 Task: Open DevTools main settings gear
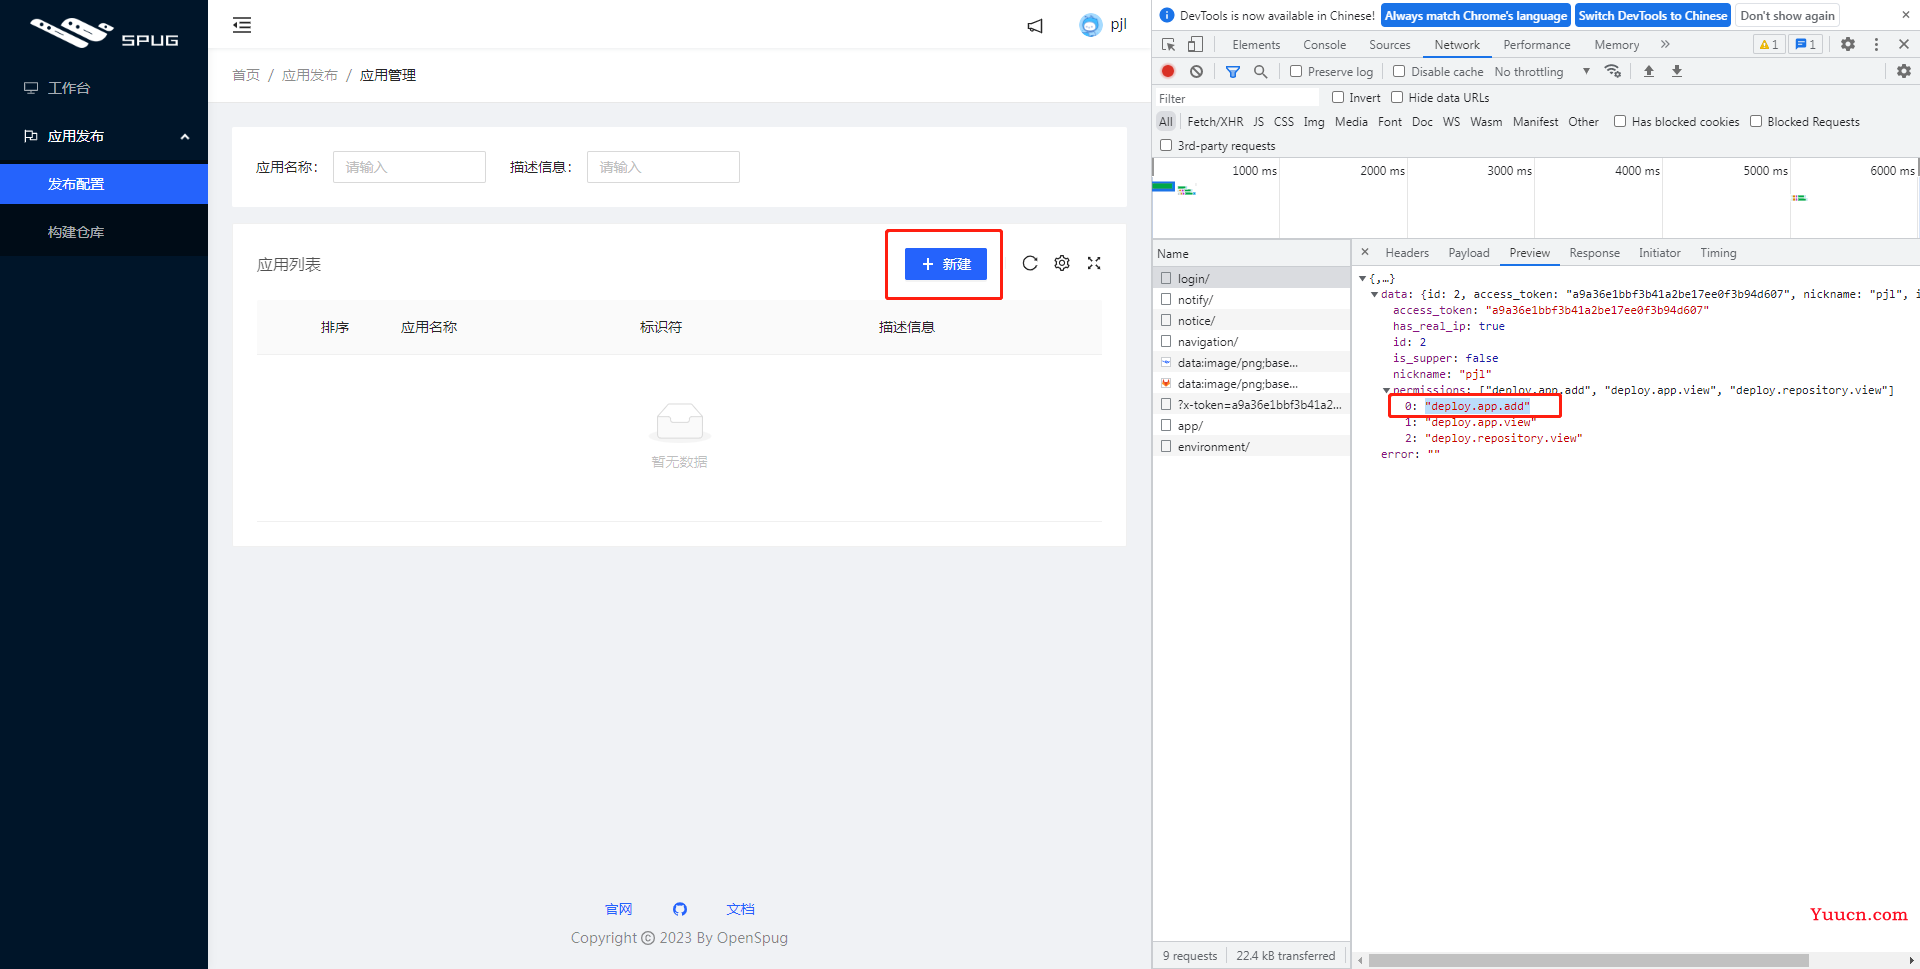click(1848, 44)
